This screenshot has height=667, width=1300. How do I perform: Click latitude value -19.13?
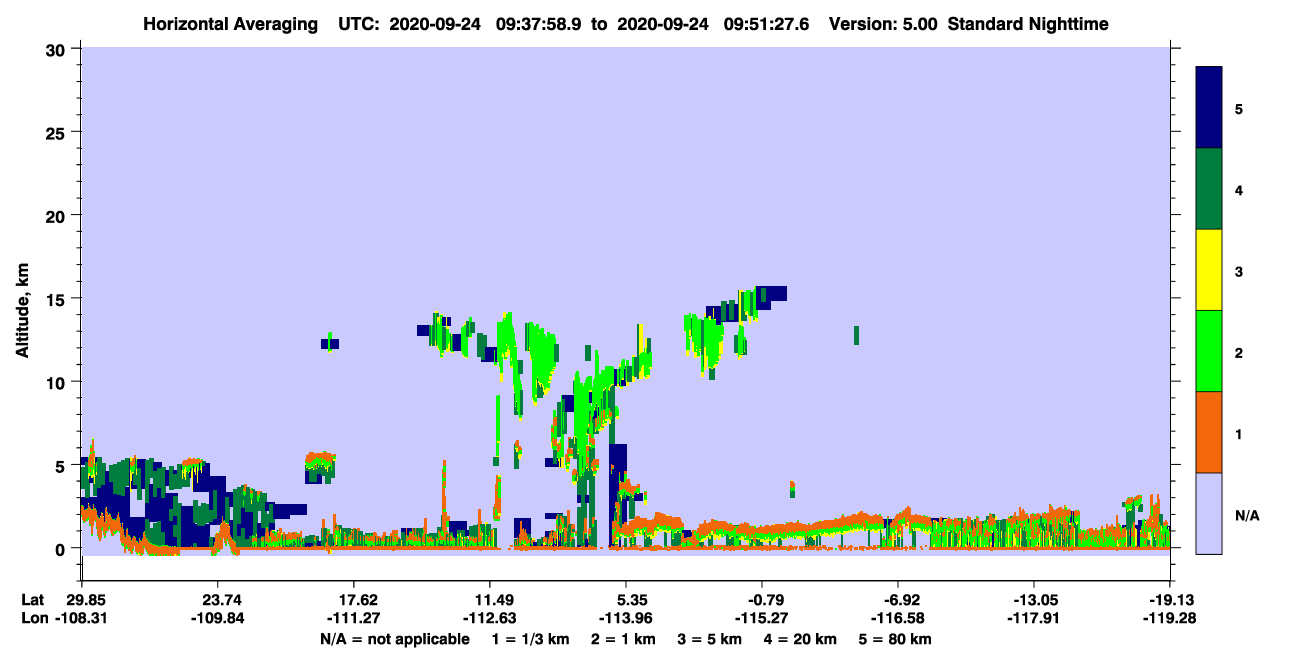(x=1170, y=600)
